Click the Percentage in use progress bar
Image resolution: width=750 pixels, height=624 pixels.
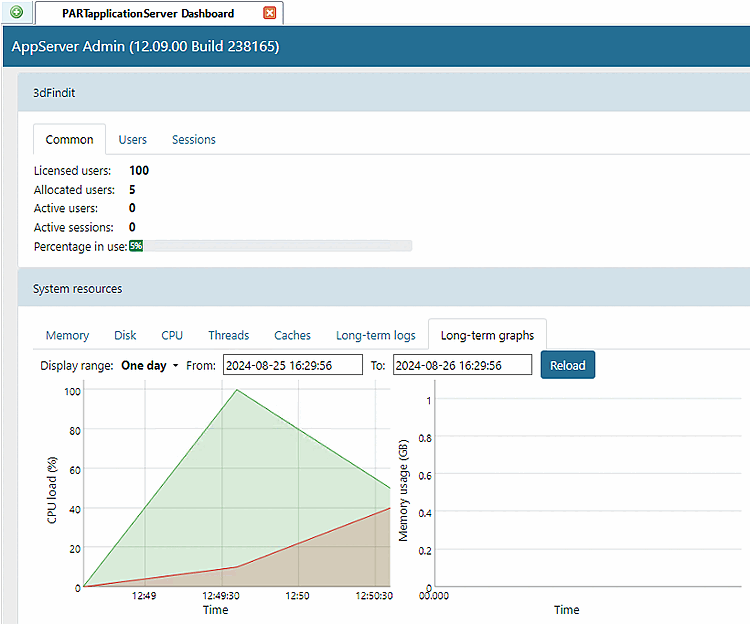pos(270,246)
